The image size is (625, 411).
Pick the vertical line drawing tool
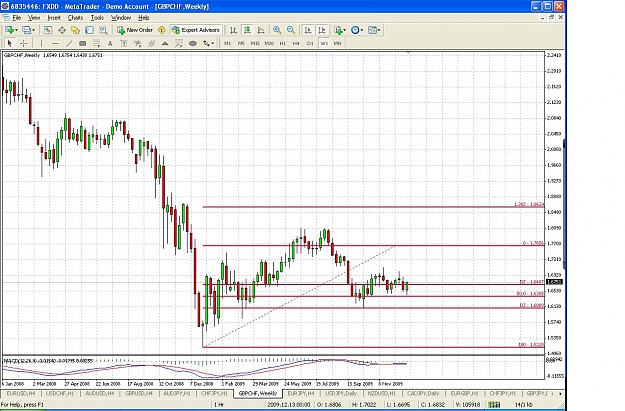click(x=41, y=43)
